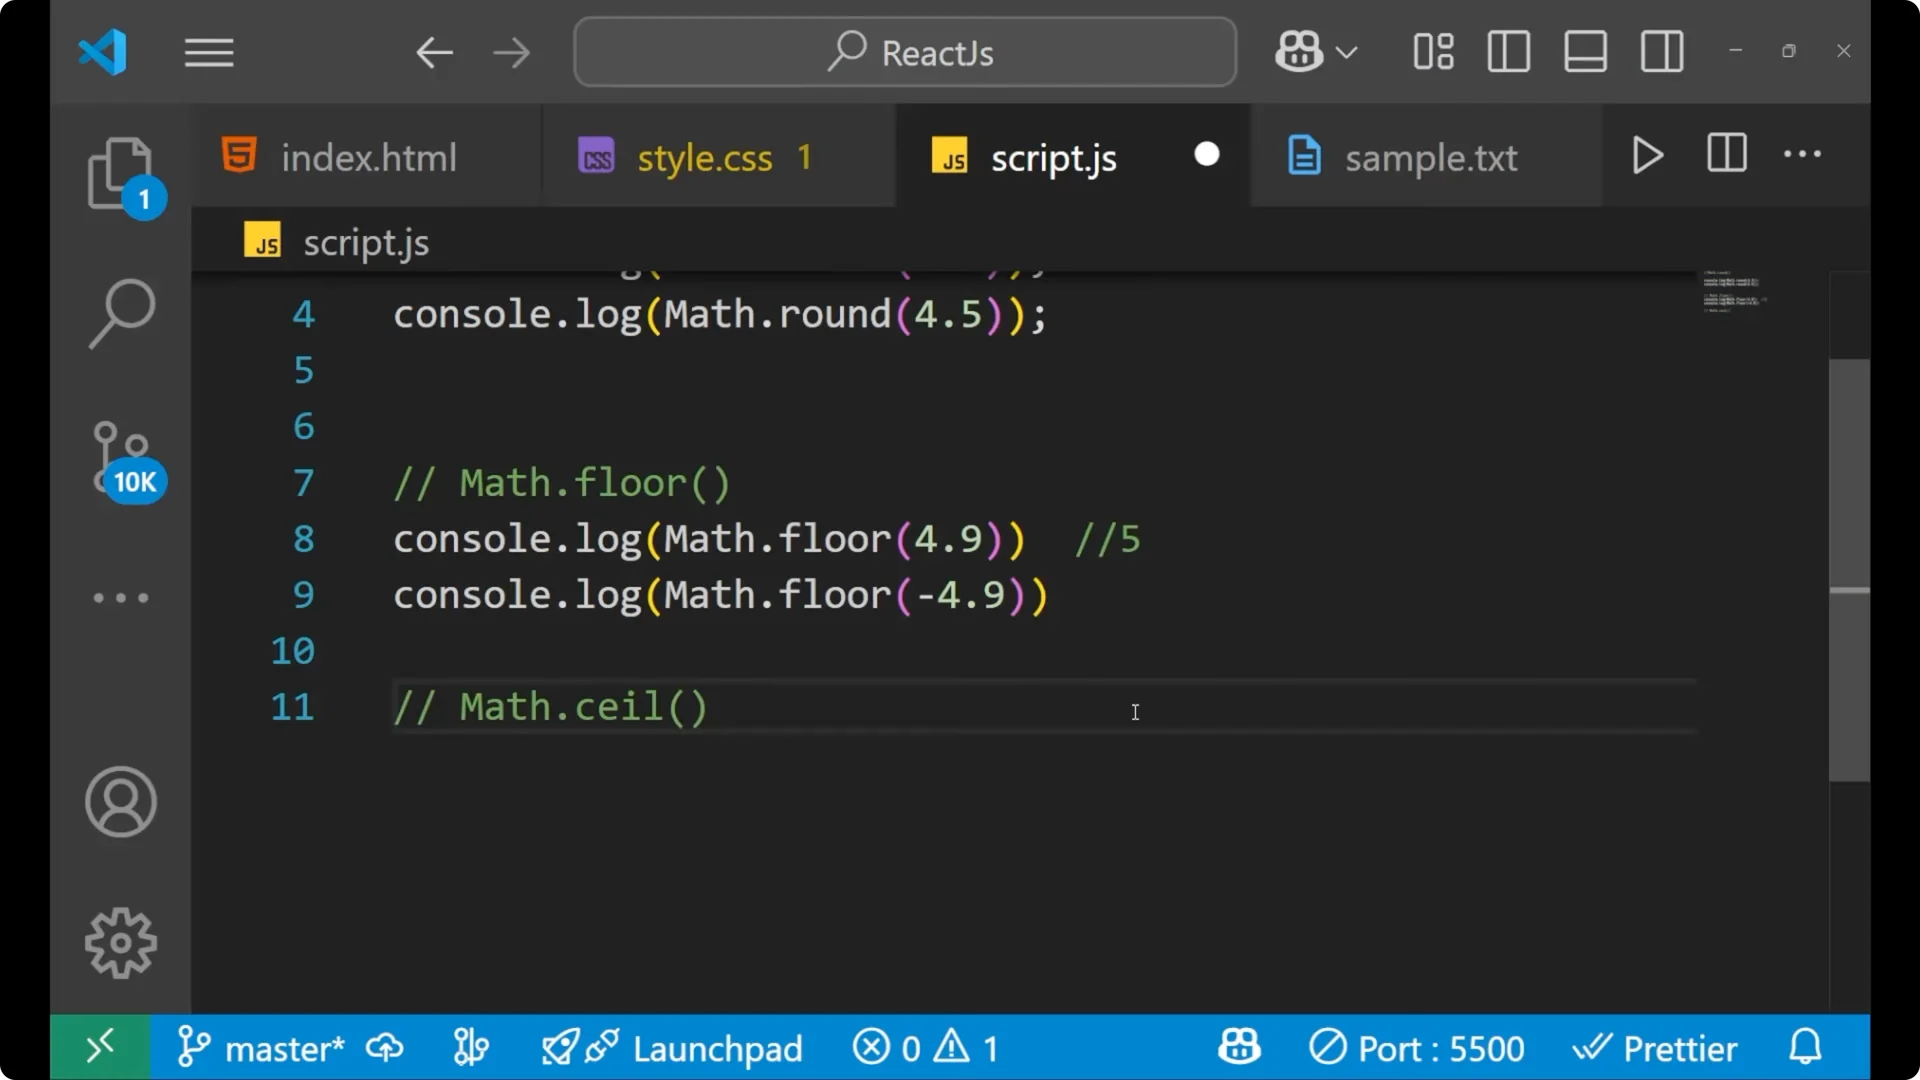Open the application hamburger menu
The height and width of the screenshot is (1080, 1920).
tap(208, 52)
